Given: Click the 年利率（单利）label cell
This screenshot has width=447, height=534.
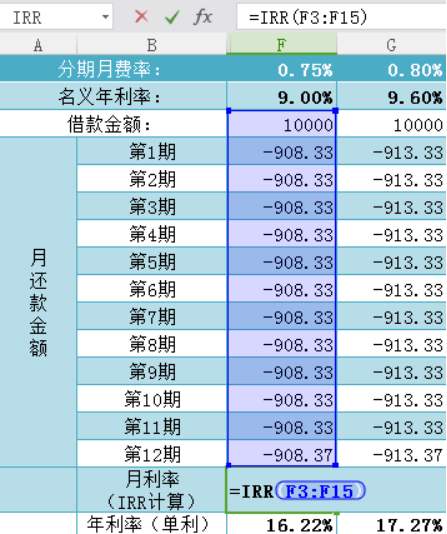Looking at the screenshot, I should (x=152, y=524).
